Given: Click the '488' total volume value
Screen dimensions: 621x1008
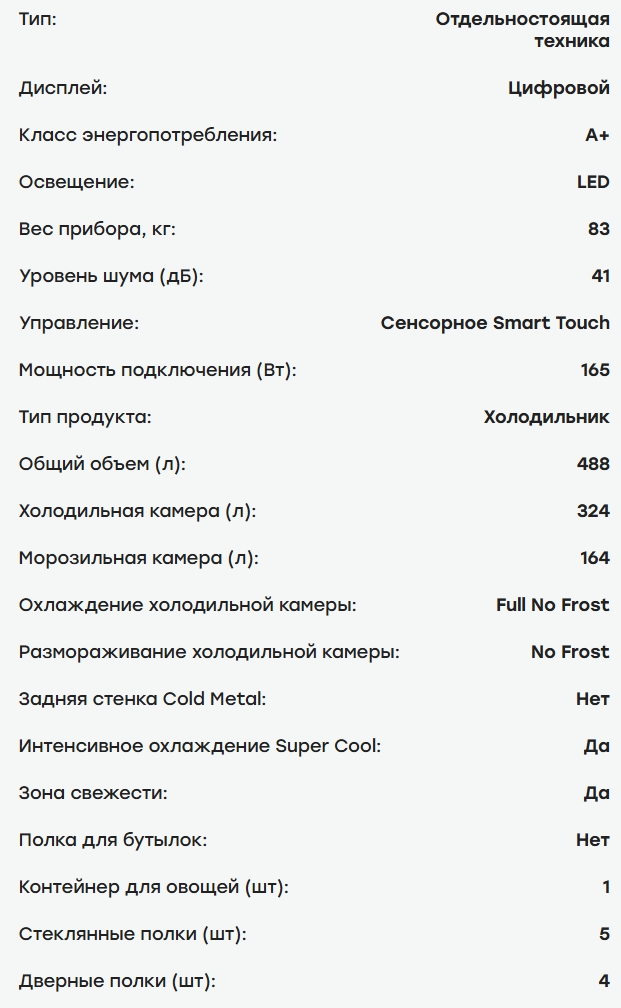Looking at the screenshot, I should pyautogui.click(x=593, y=464).
